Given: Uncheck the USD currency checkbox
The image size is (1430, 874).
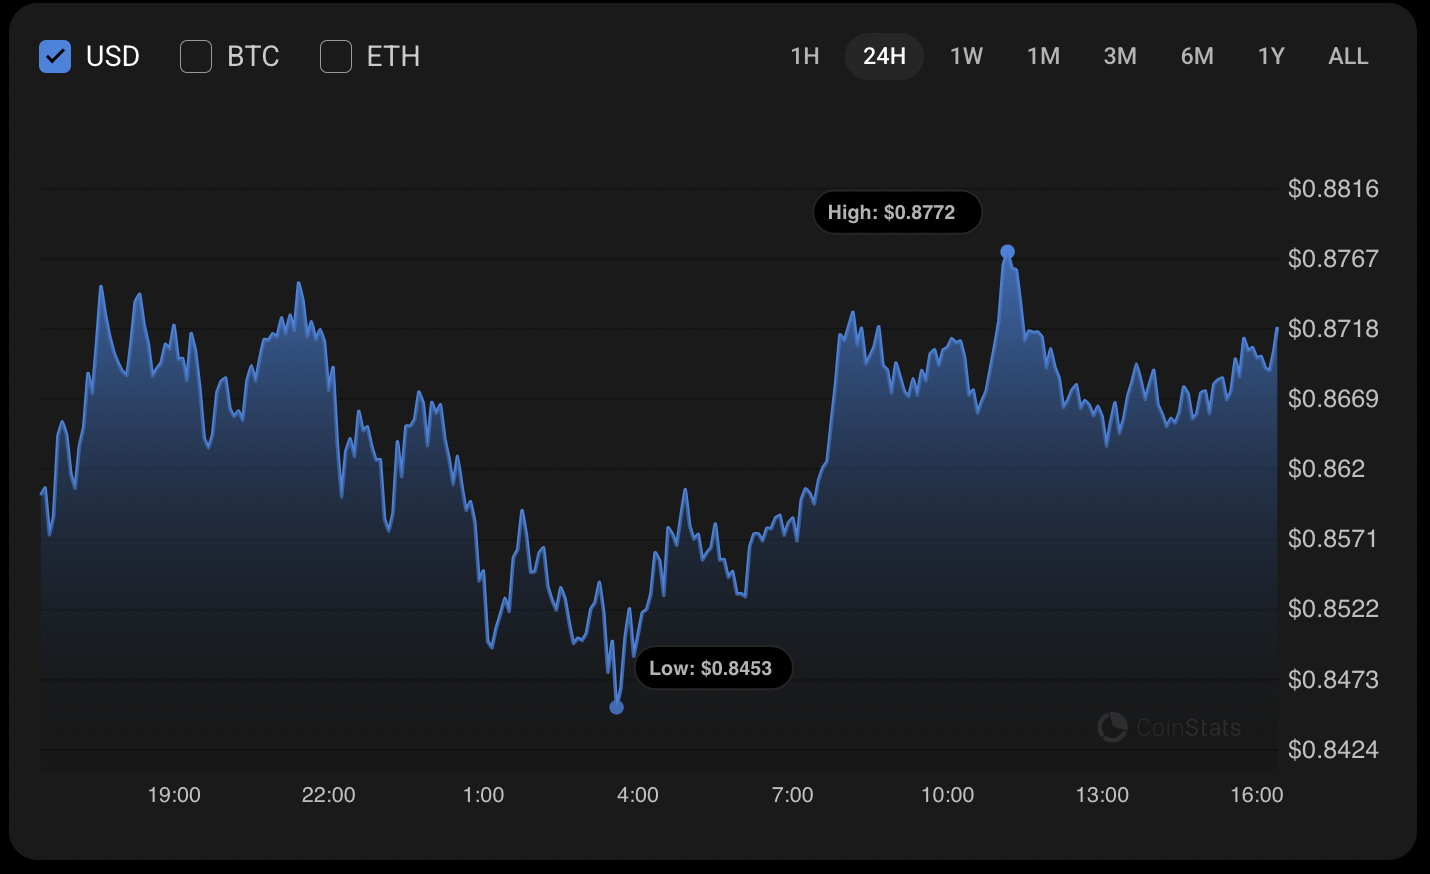Looking at the screenshot, I should click(55, 56).
